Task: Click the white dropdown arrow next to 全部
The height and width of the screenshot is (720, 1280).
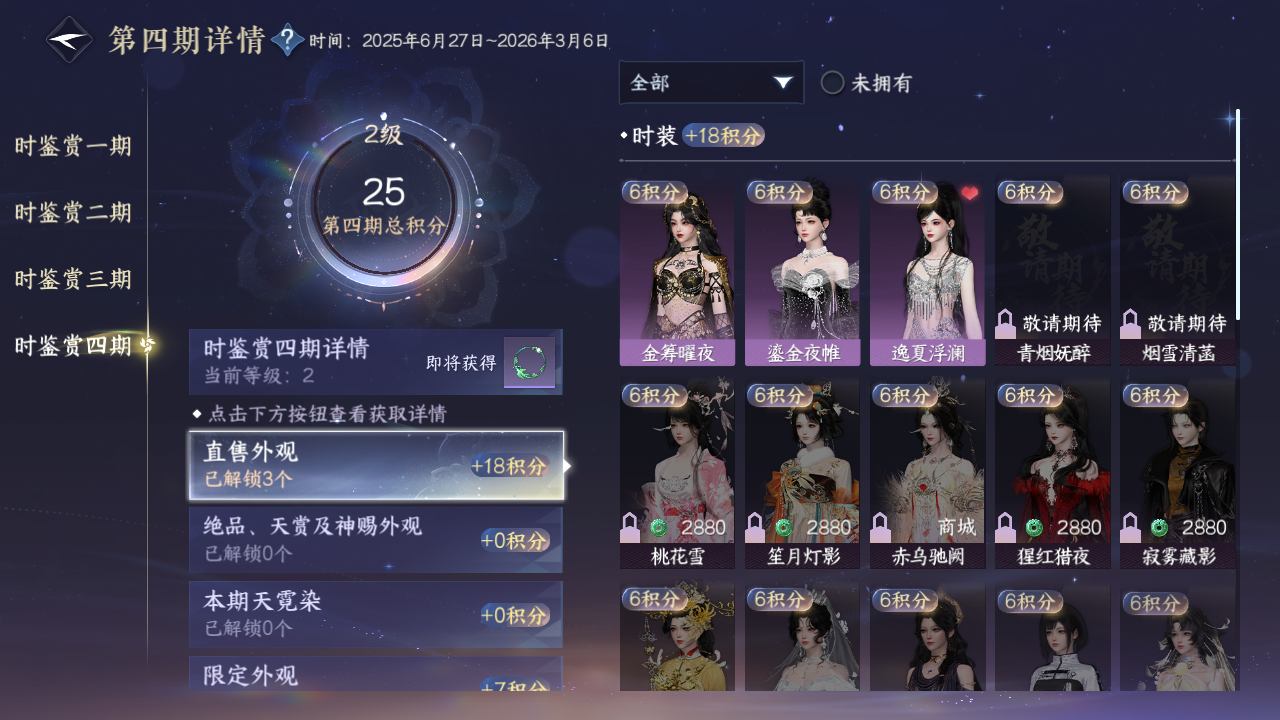Action: (783, 83)
